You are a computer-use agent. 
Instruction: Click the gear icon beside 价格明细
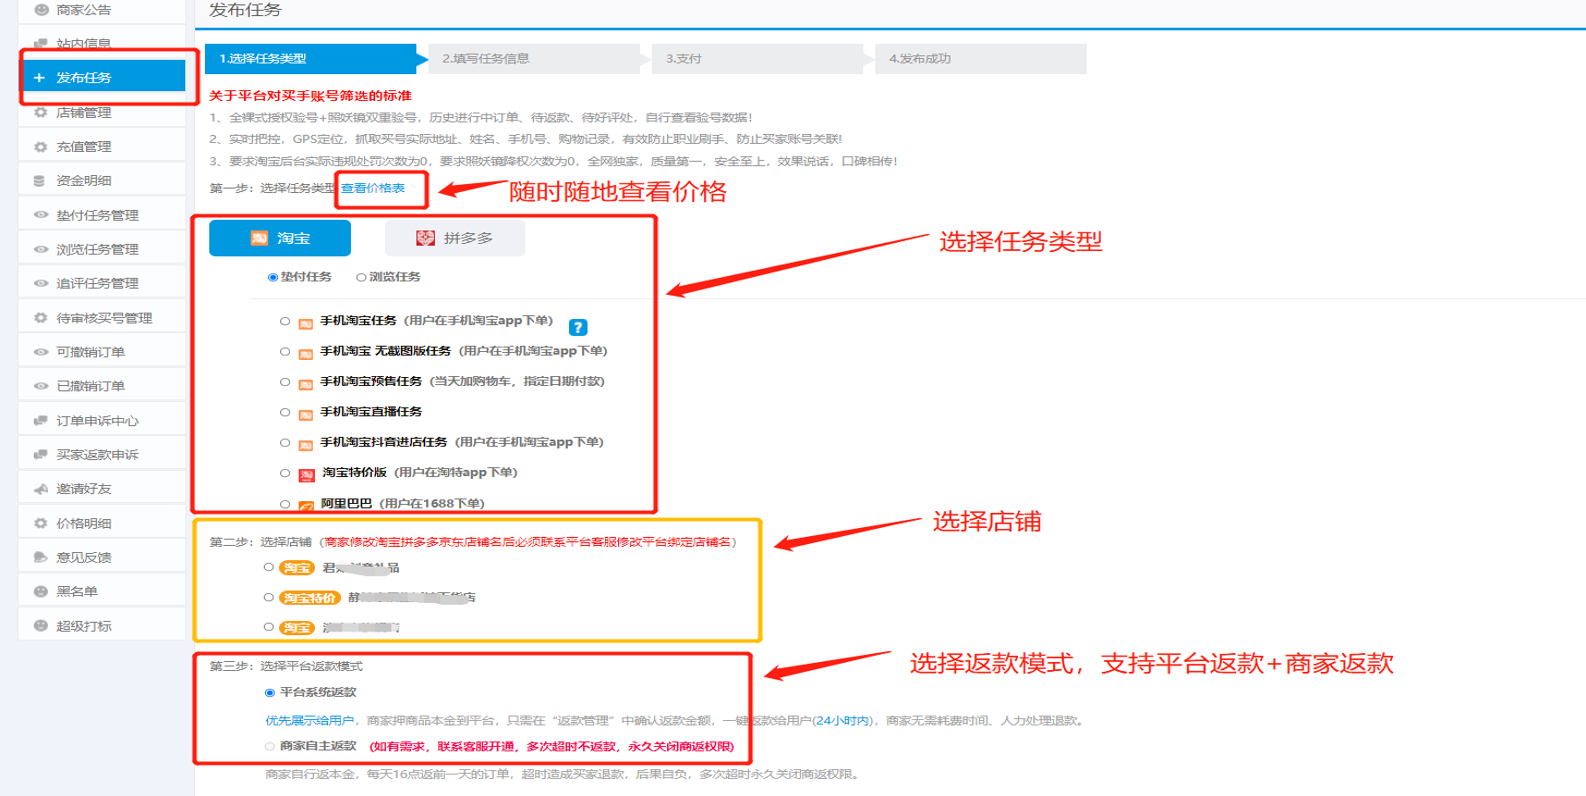point(41,523)
